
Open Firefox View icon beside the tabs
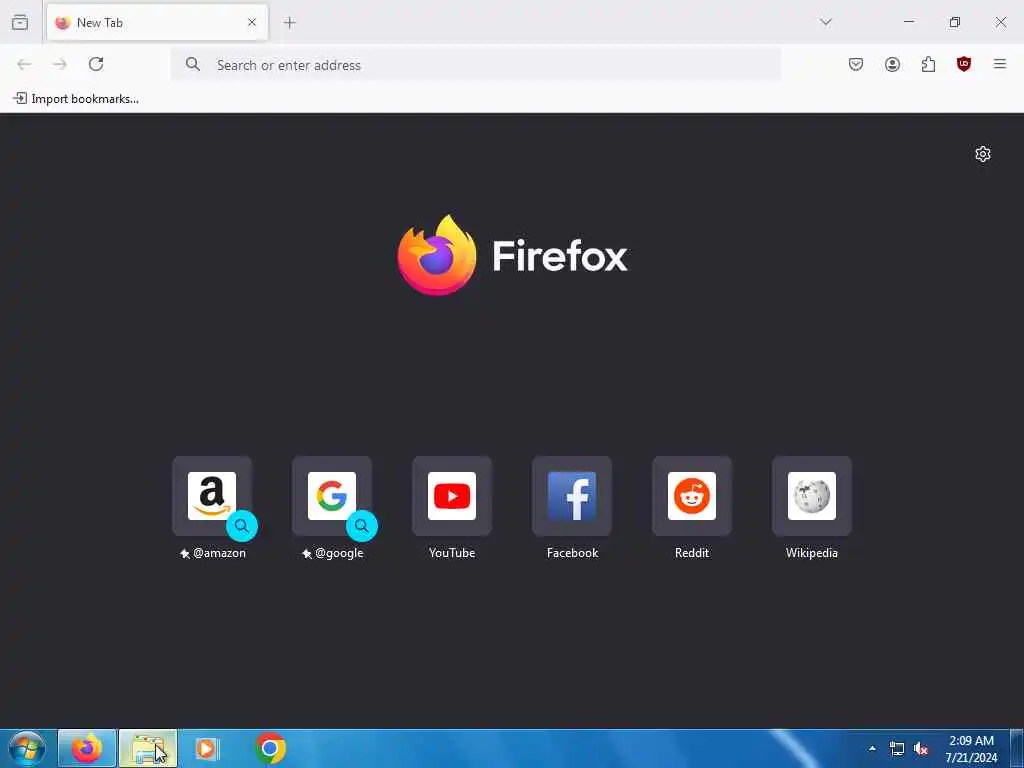click(x=20, y=22)
